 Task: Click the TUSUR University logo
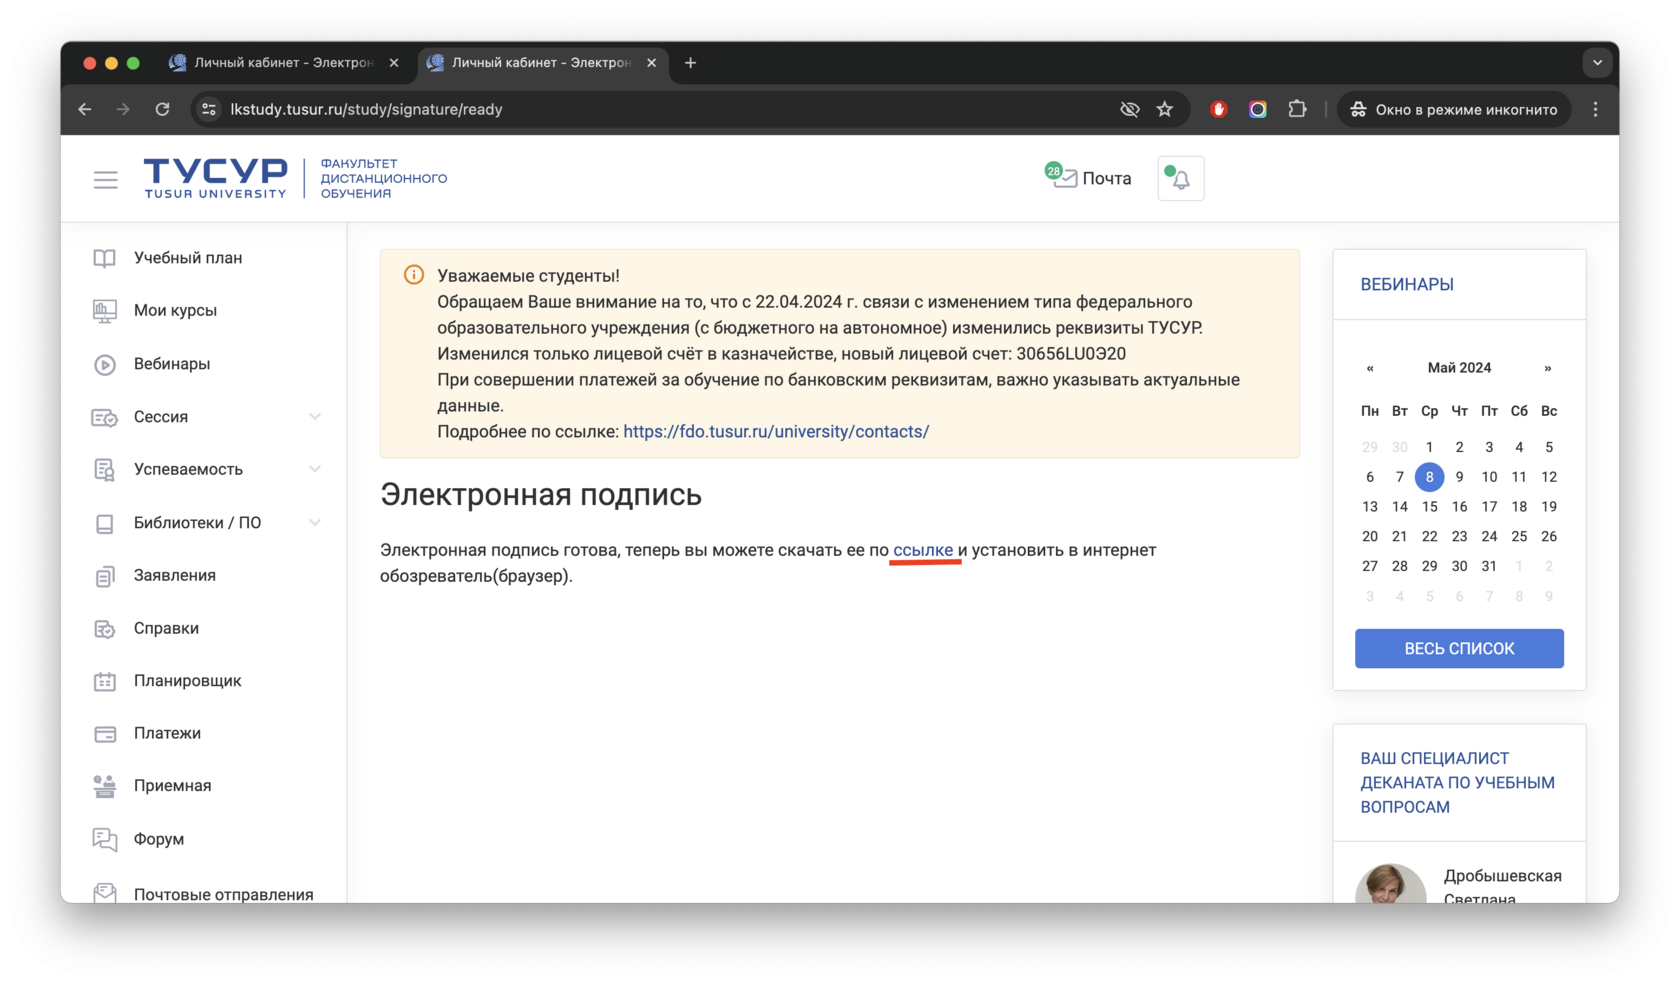tap(215, 178)
